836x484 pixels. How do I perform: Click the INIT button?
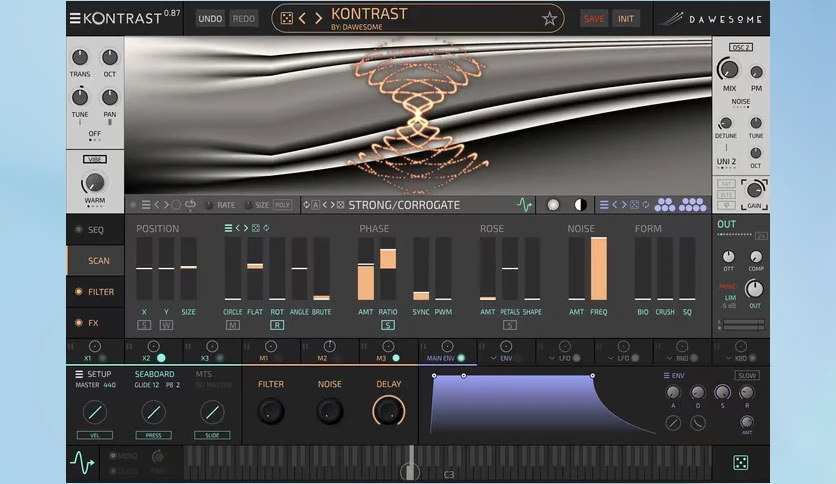[626, 19]
